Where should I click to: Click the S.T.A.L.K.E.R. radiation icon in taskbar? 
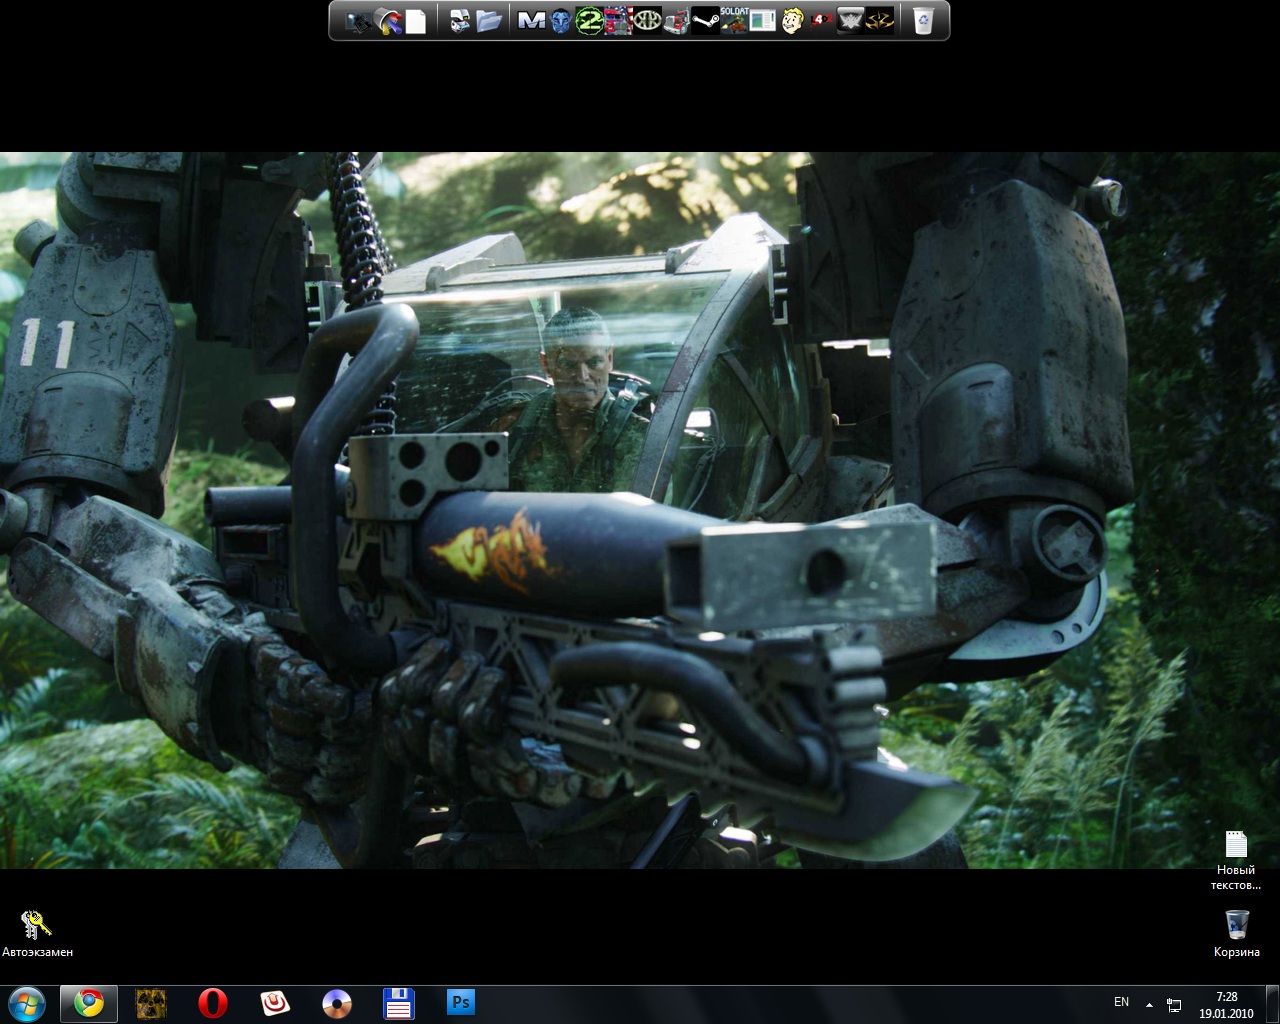tap(150, 1002)
